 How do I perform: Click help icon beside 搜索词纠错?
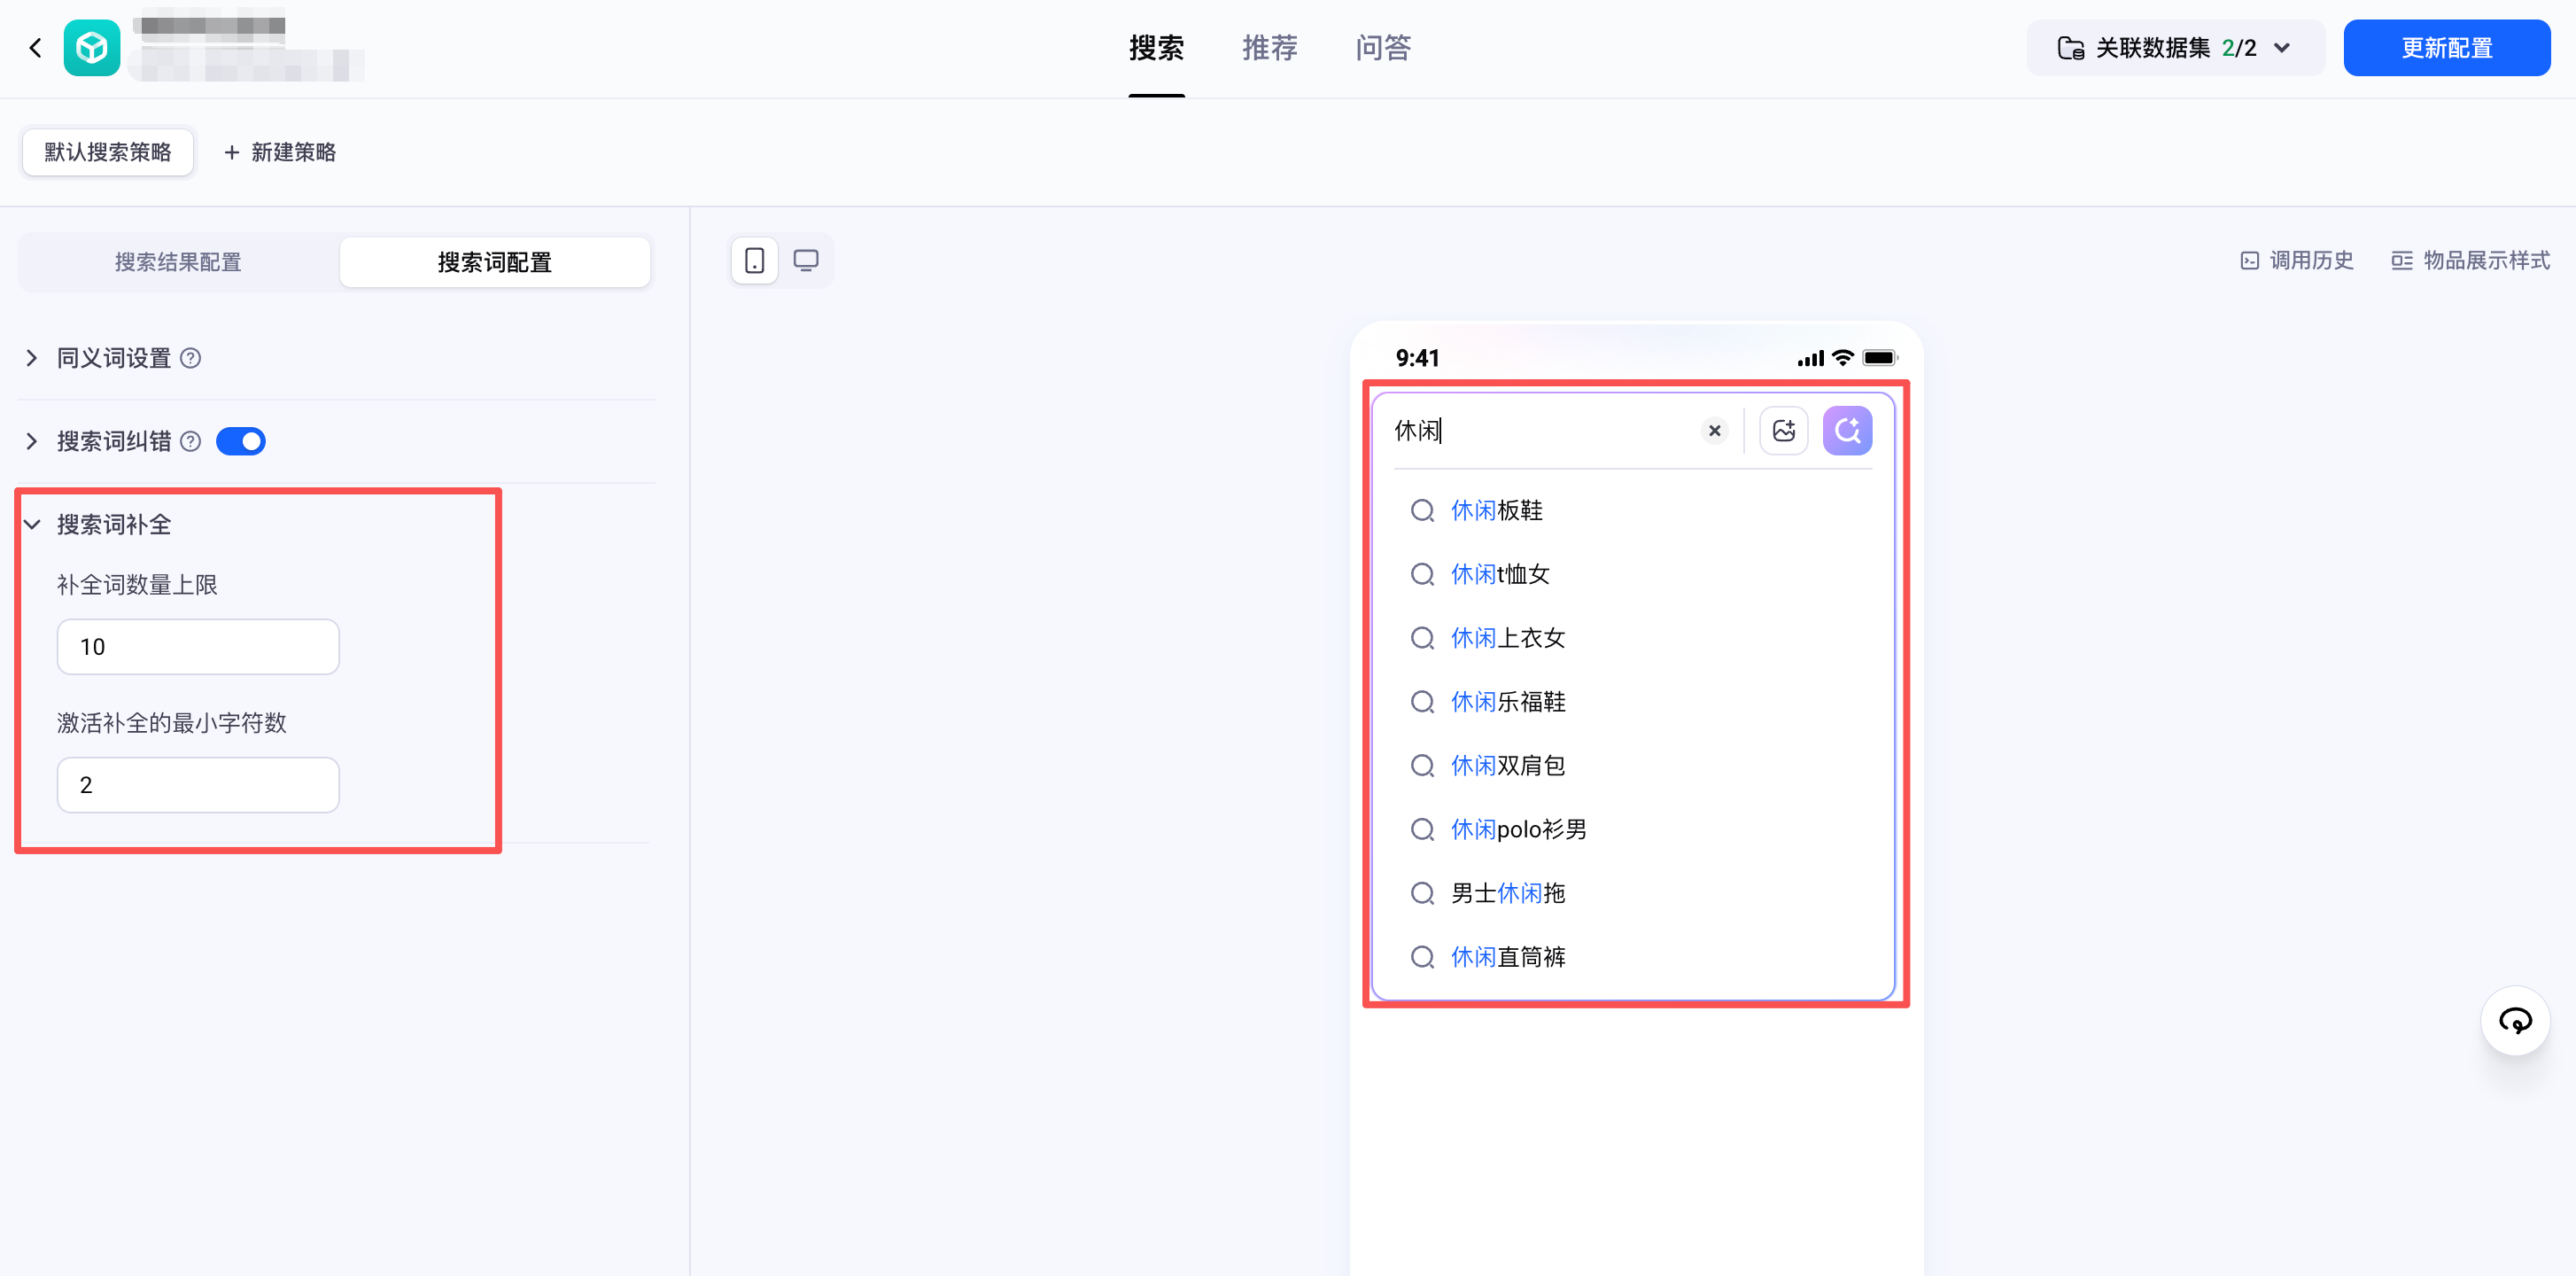pos(191,441)
